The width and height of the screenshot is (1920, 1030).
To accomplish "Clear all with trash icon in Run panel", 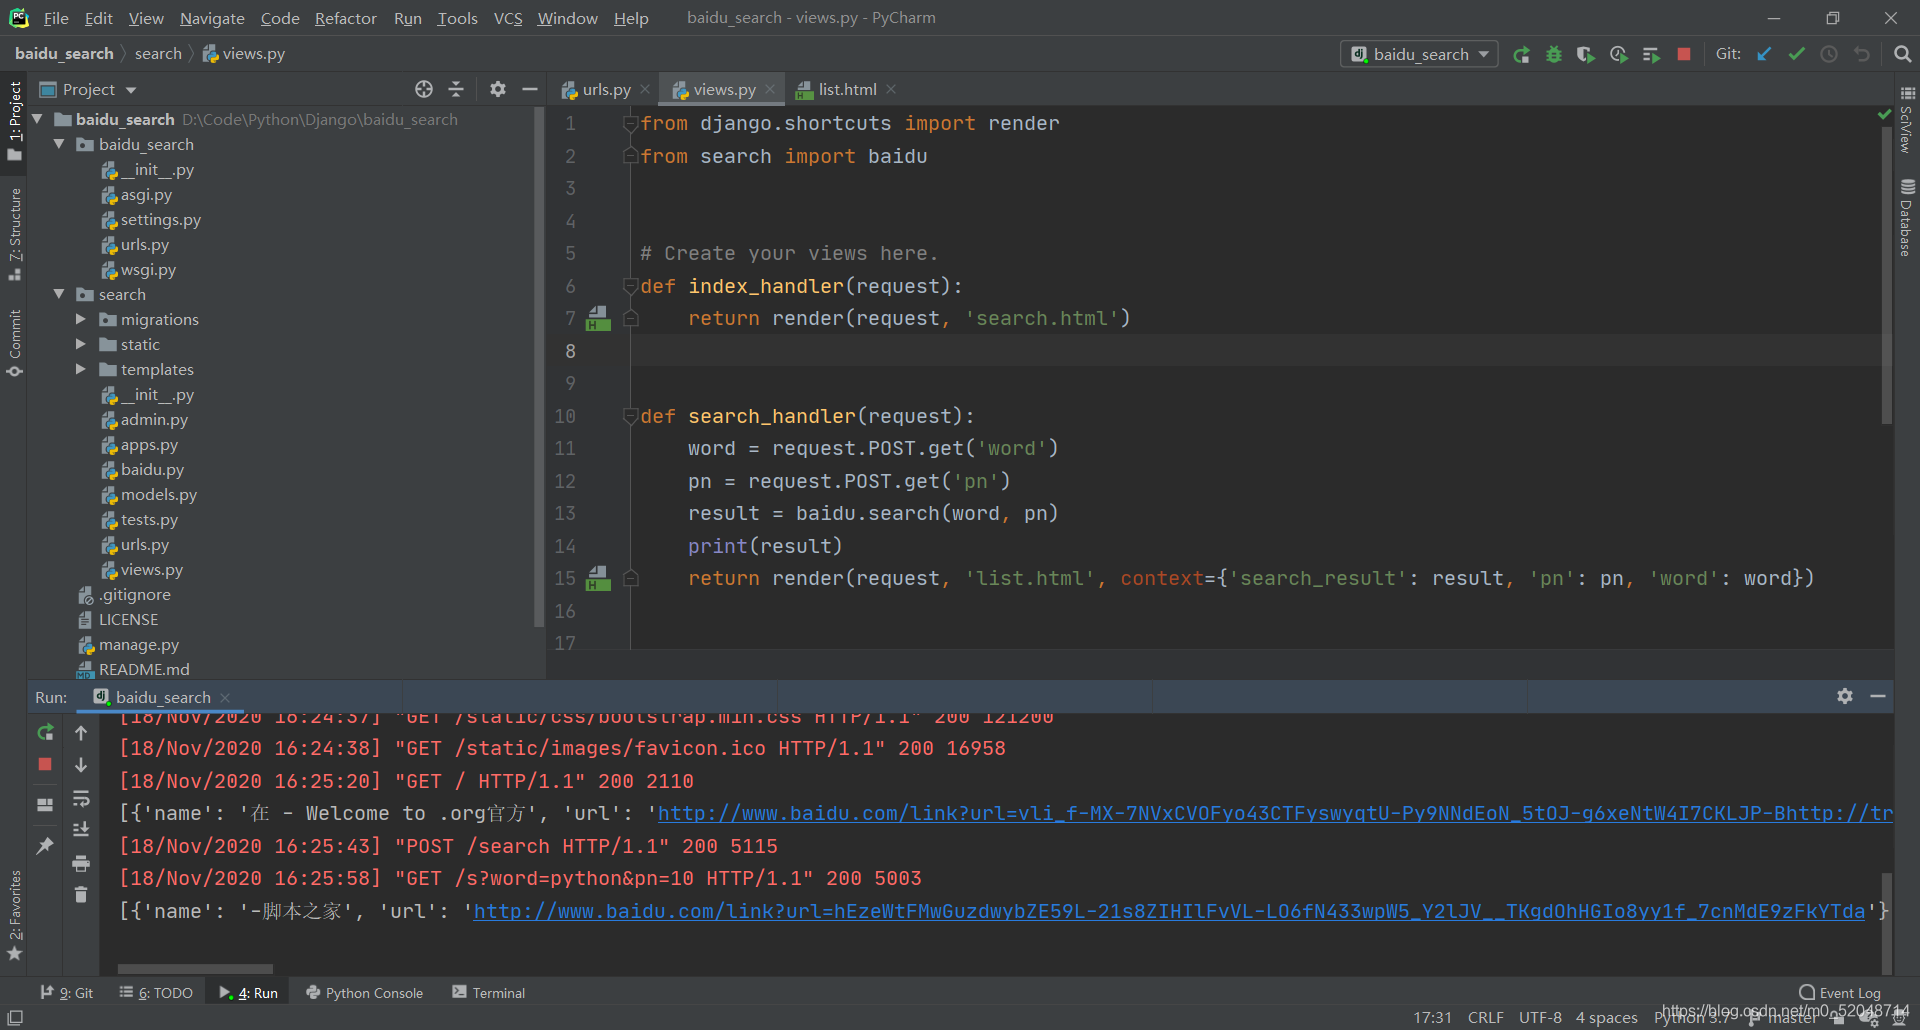I will click(x=81, y=895).
